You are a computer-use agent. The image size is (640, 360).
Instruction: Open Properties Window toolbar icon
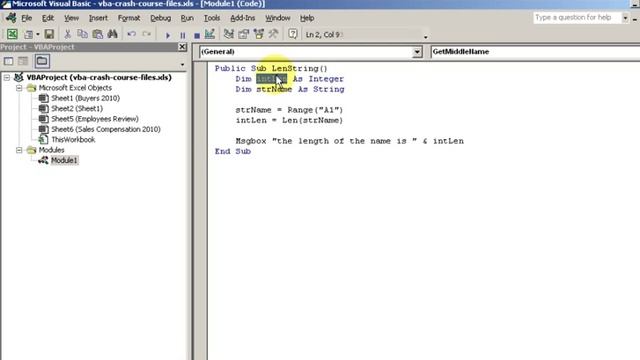tap(244, 34)
